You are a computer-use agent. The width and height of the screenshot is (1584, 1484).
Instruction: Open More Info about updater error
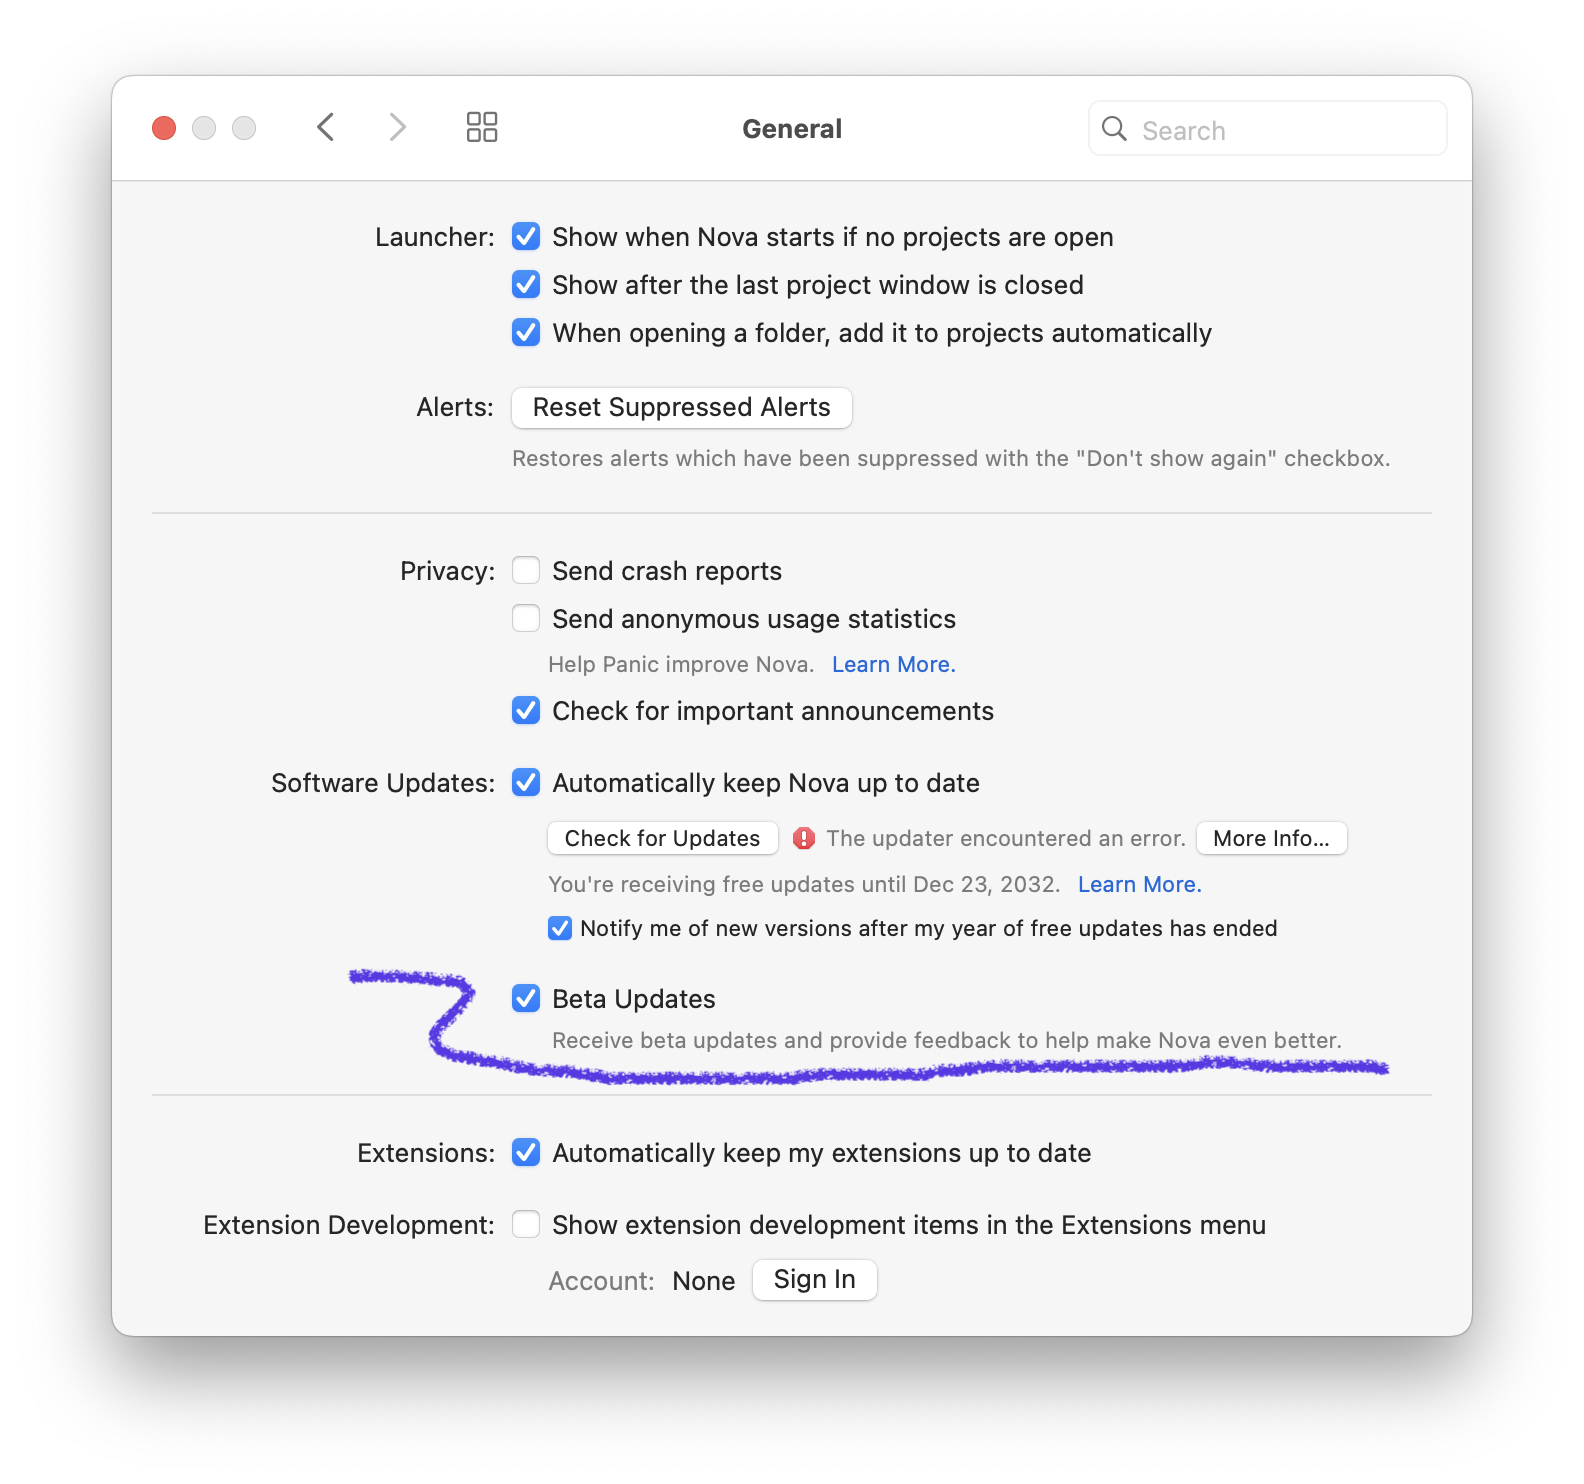(1271, 839)
